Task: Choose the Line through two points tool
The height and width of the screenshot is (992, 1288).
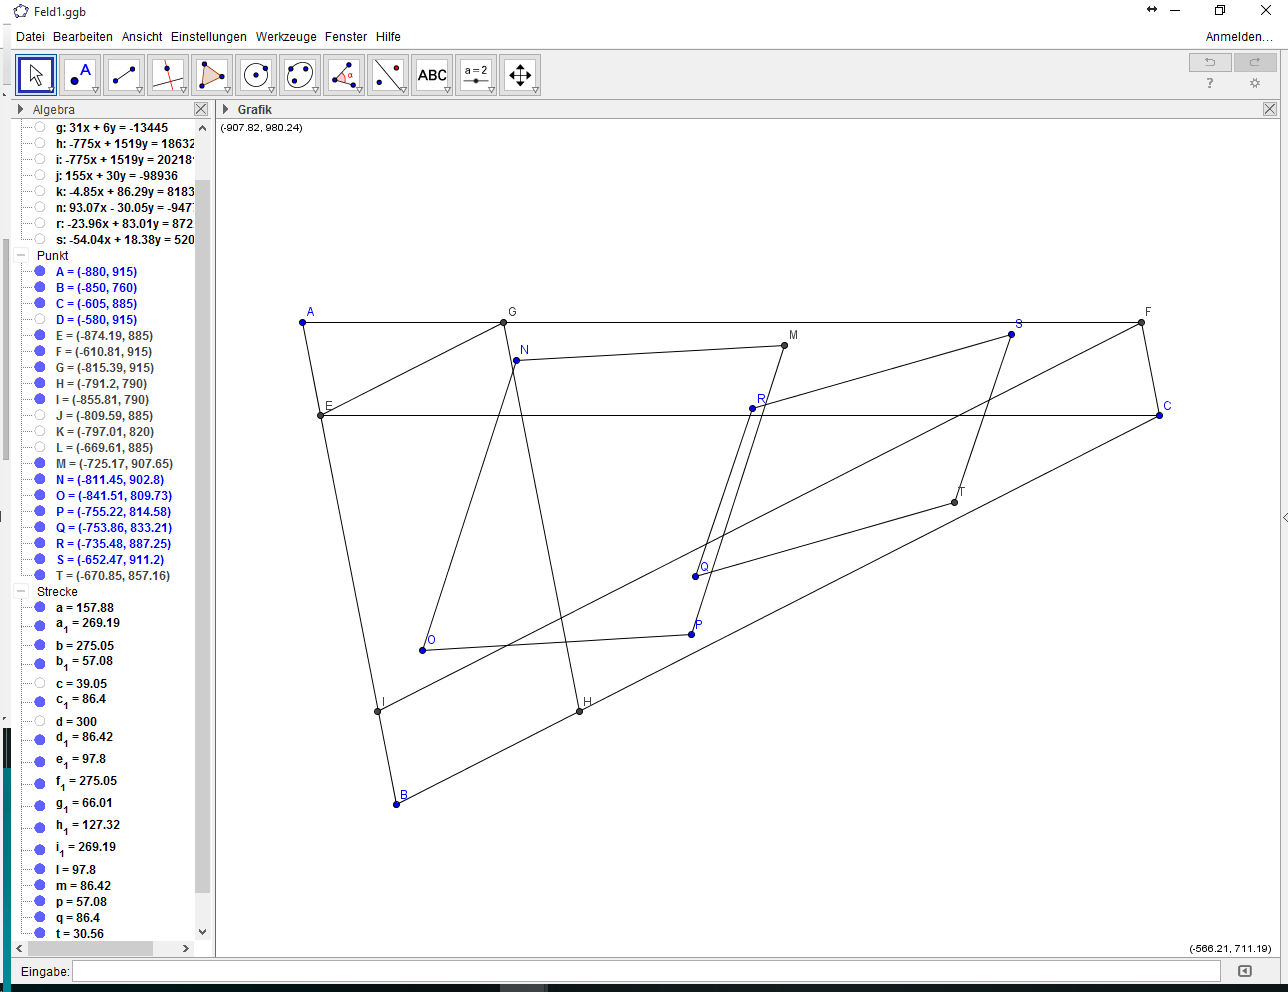Action: pyautogui.click(x=124, y=75)
